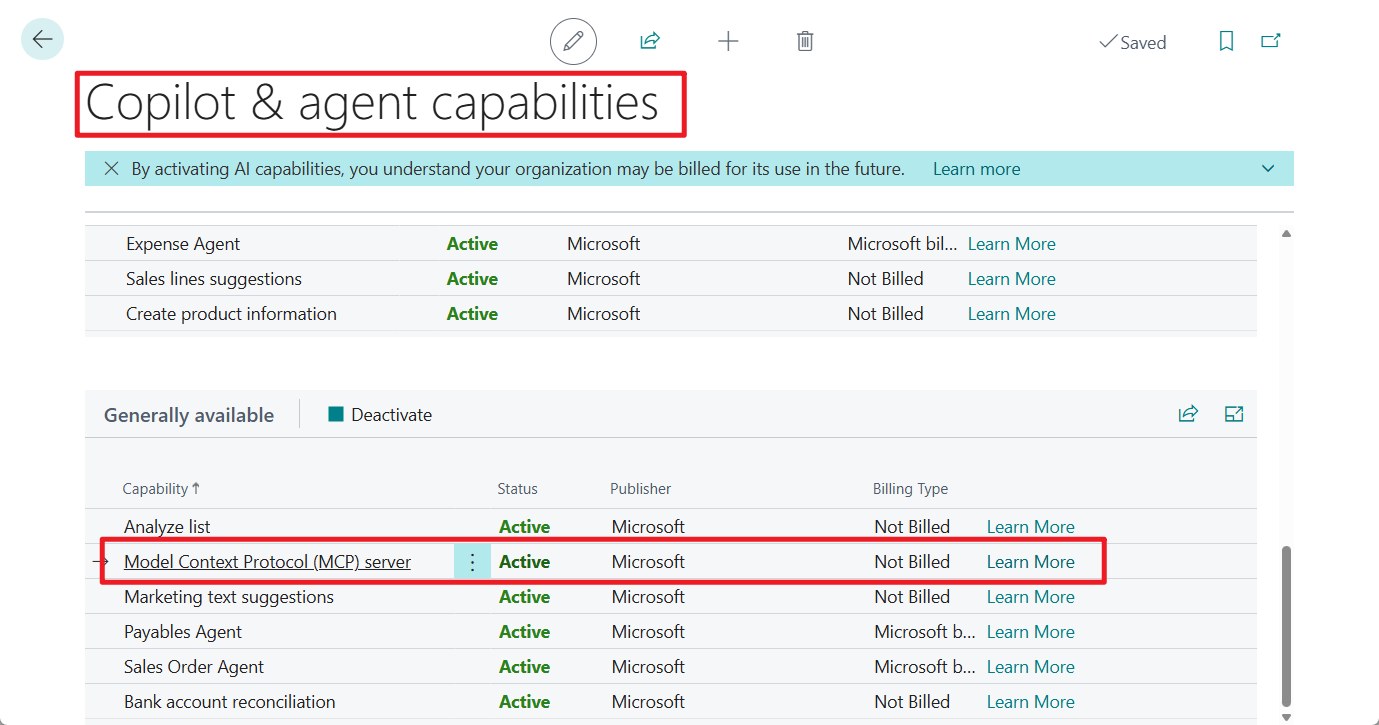
Task: Open Model Context Protocol (MCP) server link
Action: coord(267,562)
